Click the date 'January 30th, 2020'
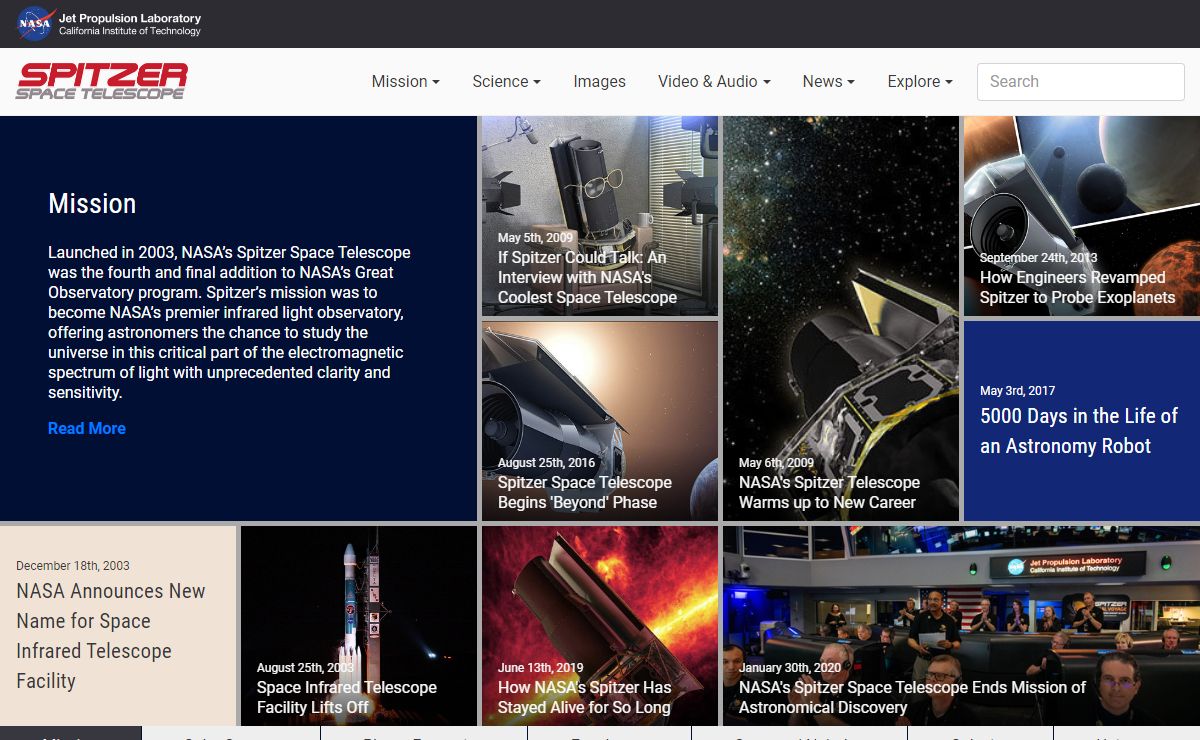This screenshot has width=1200, height=740. coord(790,668)
